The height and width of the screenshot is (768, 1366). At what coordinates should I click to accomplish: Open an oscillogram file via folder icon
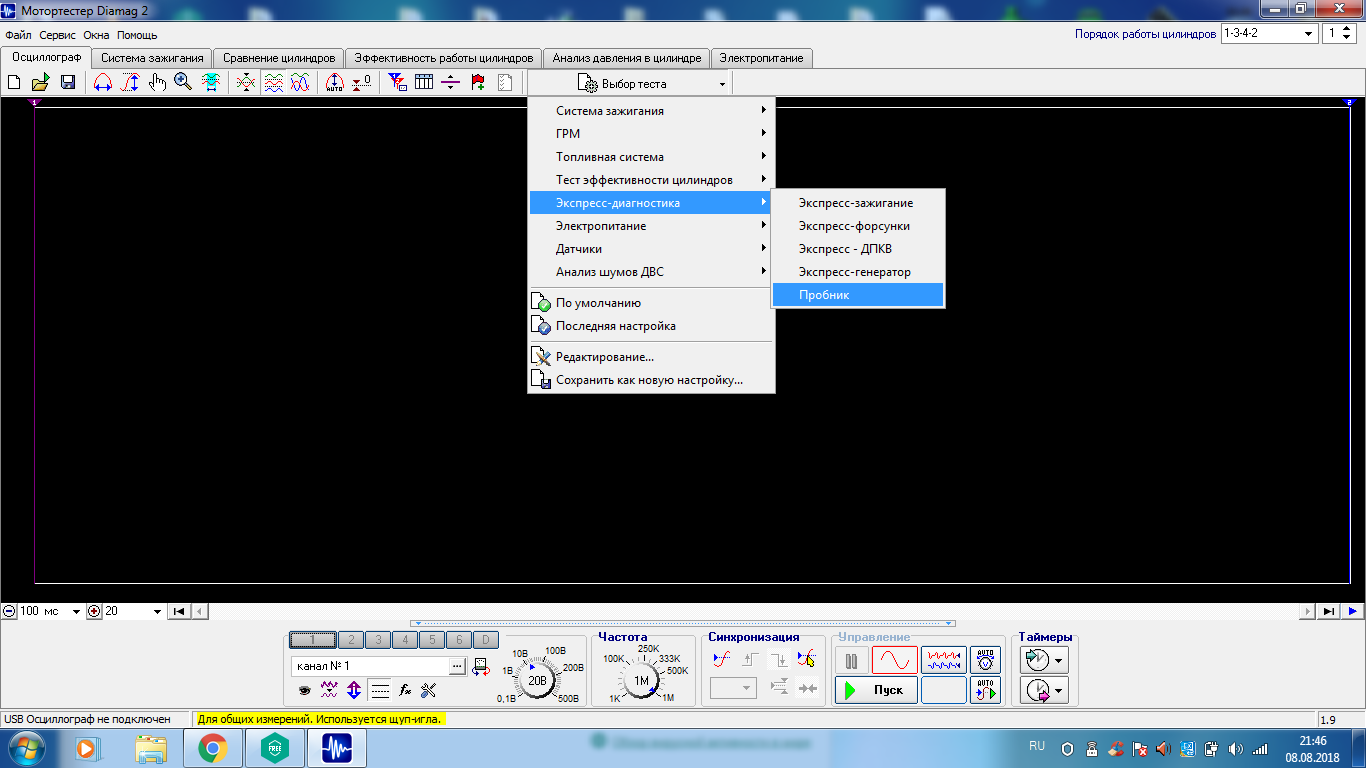tap(40, 83)
